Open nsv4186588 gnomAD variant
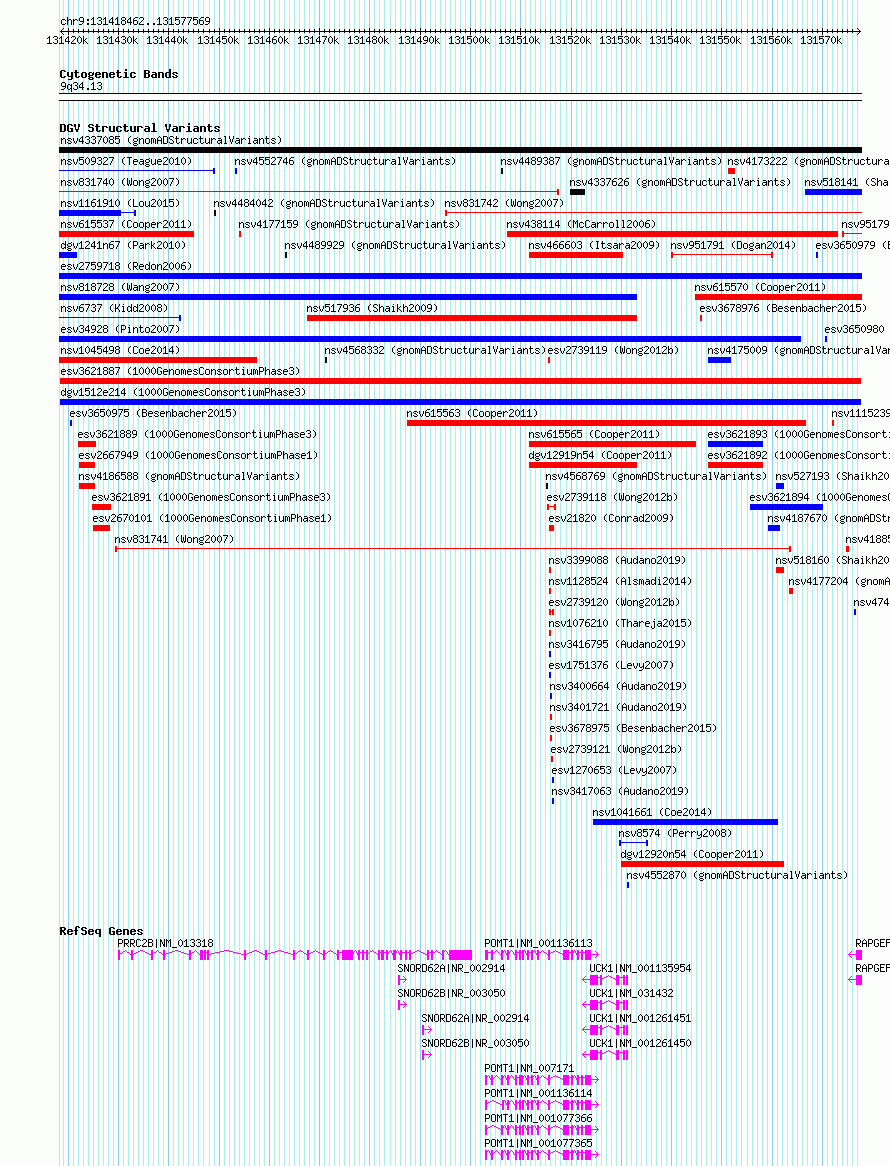The image size is (890, 1166). click(189, 476)
